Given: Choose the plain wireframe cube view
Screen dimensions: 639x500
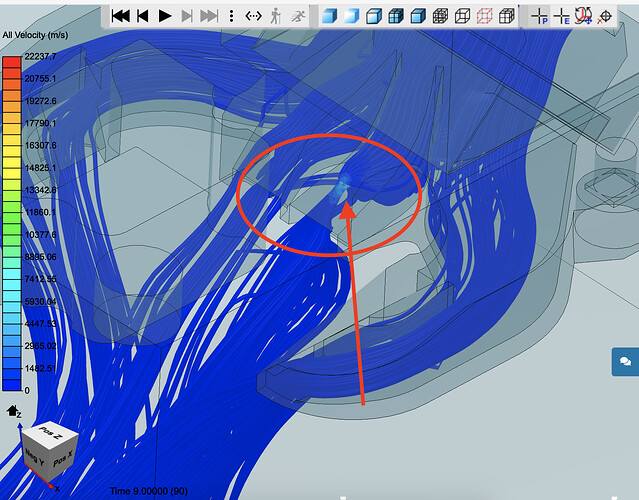Looking at the screenshot, I should pos(462,16).
